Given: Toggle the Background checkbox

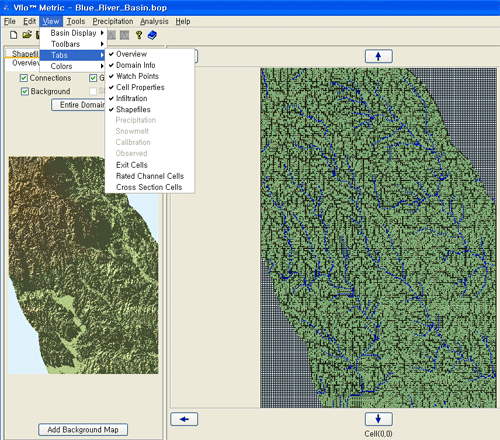Looking at the screenshot, I should click(25, 91).
